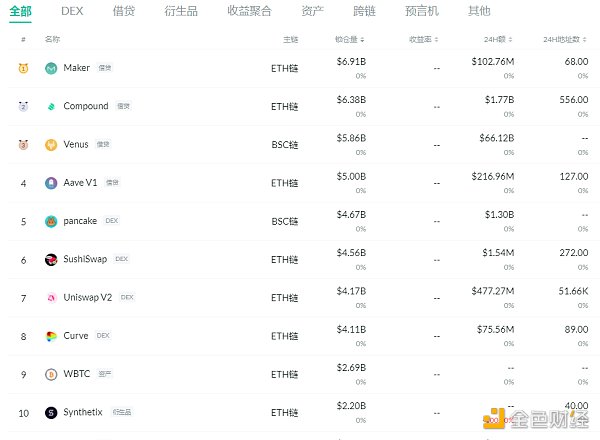The height and width of the screenshot is (440, 600).
Task: Switch to the 借贷 tab
Action: 124,11
